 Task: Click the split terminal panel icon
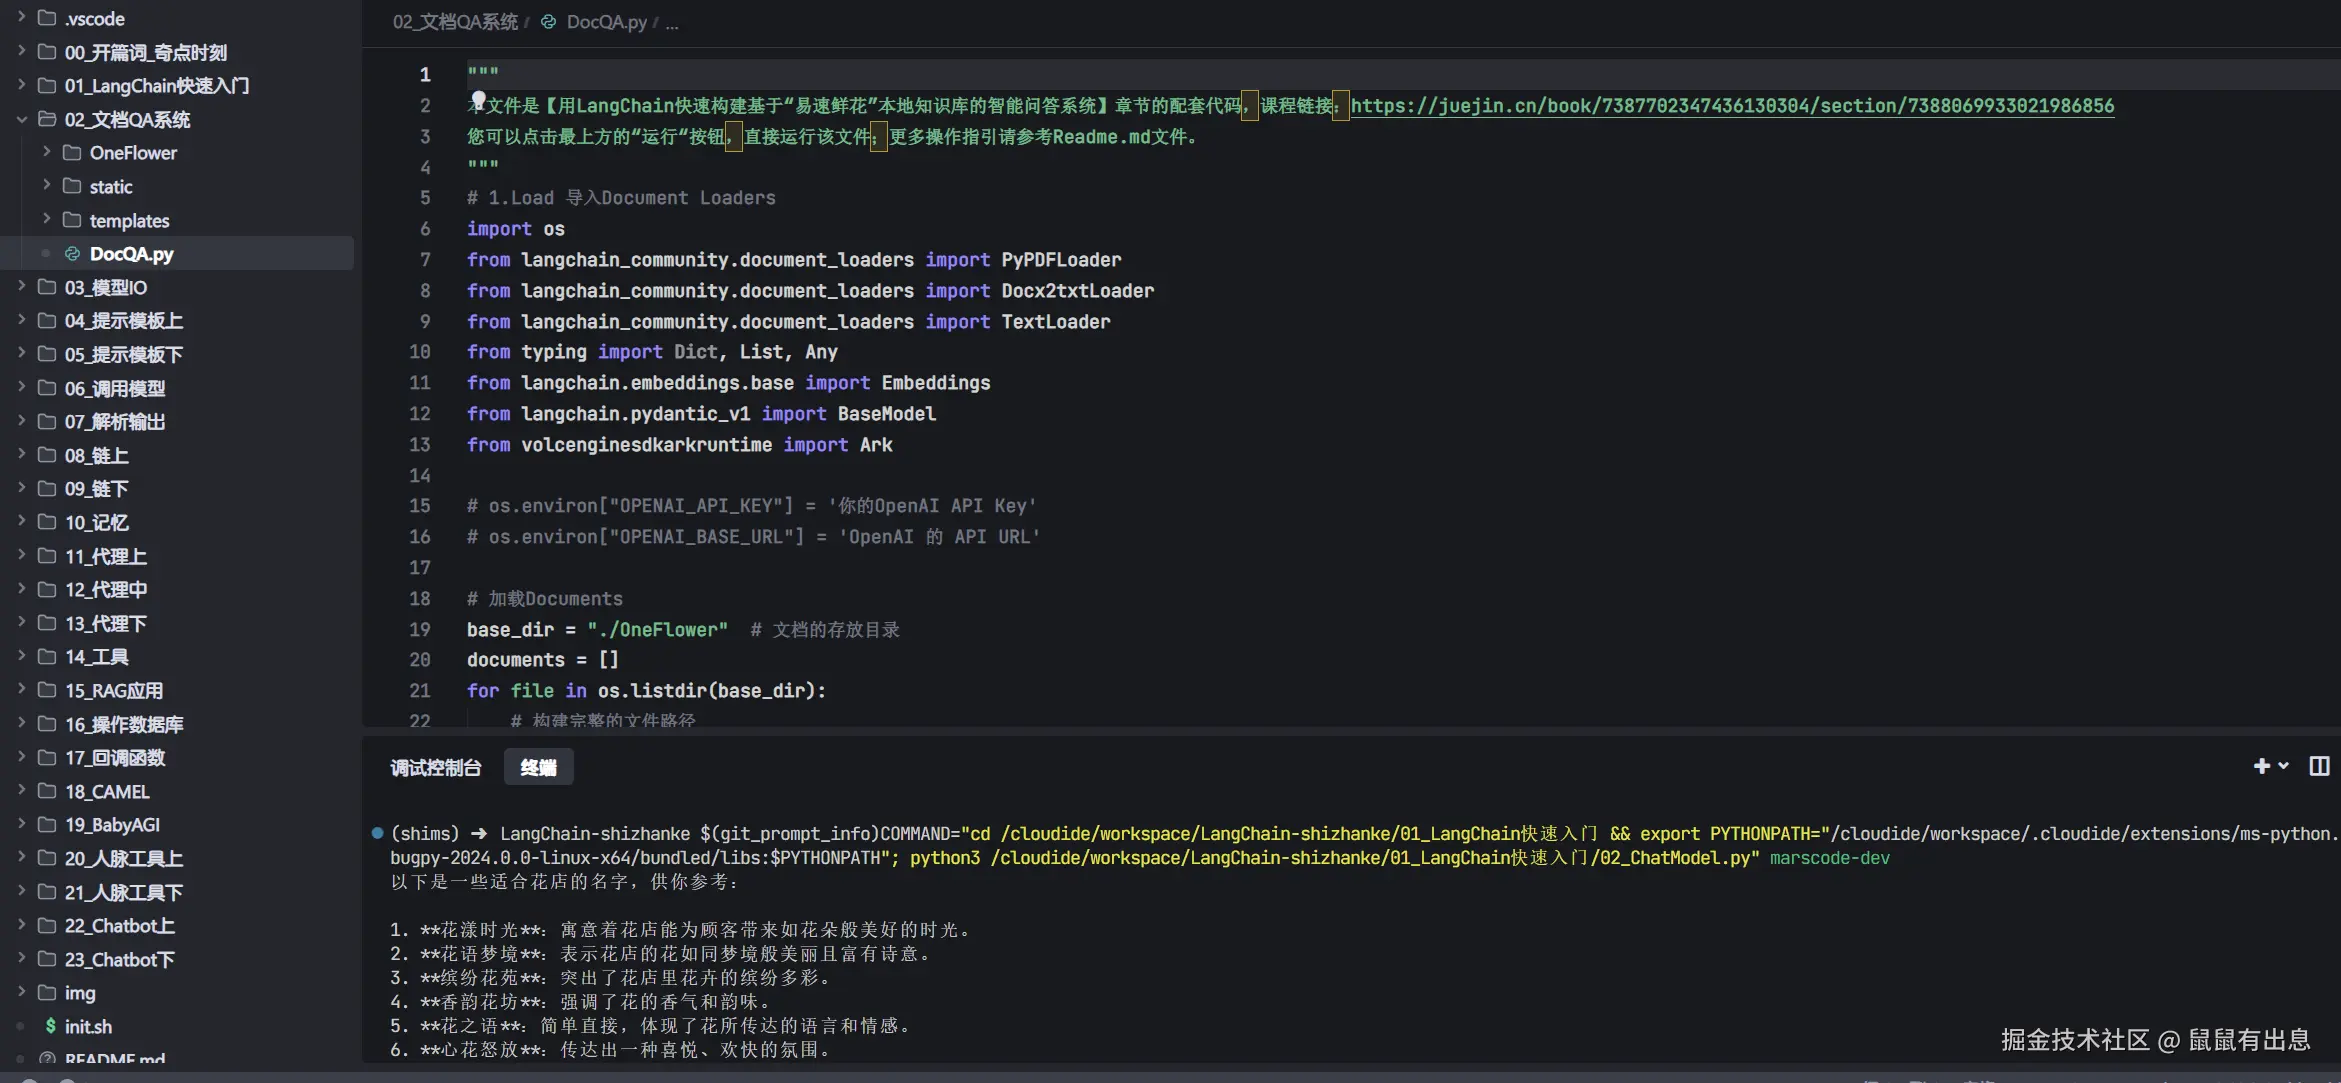(2319, 766)
